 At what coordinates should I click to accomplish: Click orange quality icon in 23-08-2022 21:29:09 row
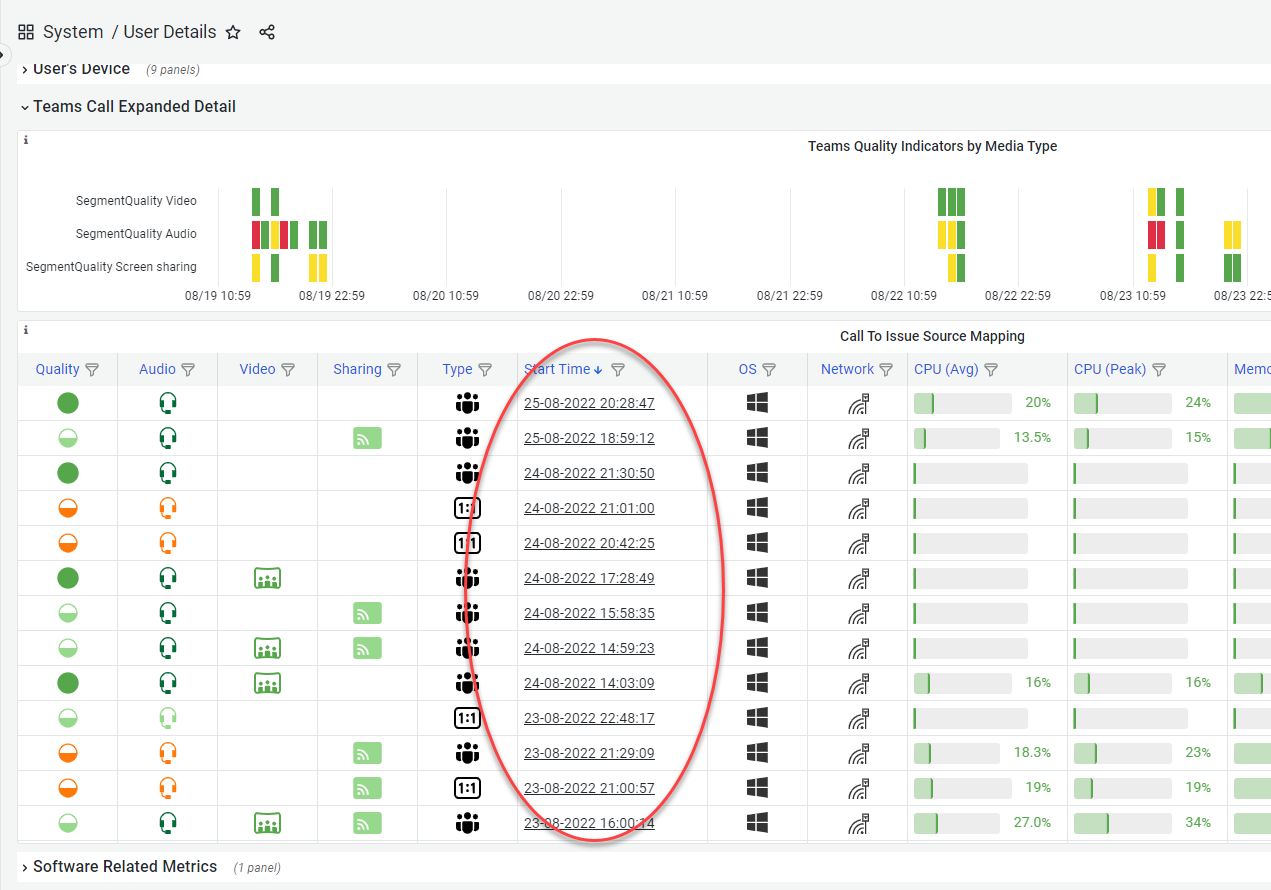(68, 753)
